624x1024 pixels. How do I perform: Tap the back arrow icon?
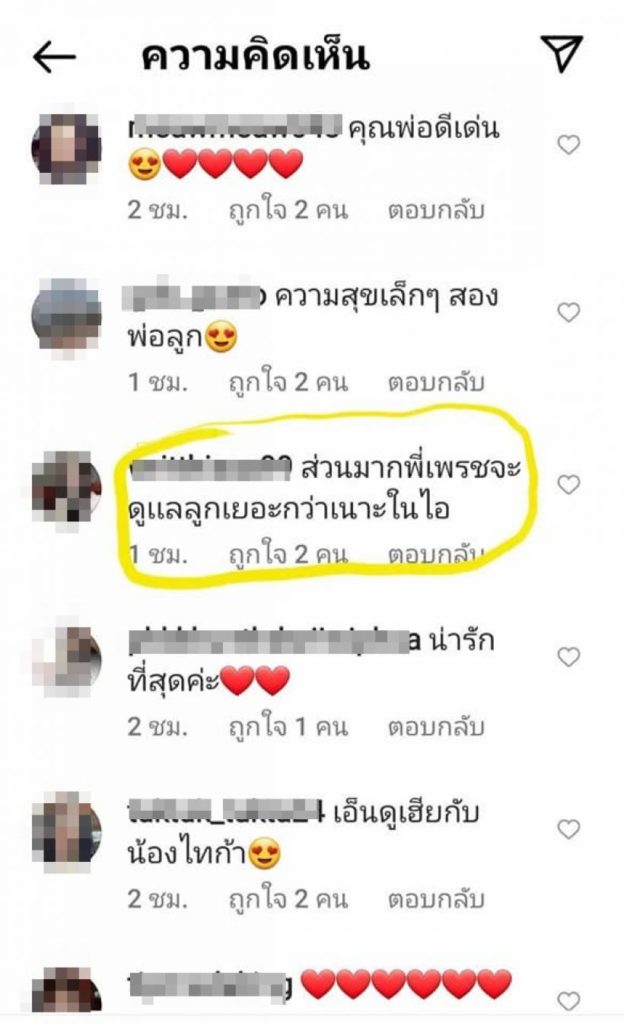pyautogui.click(x=55, y=57)
